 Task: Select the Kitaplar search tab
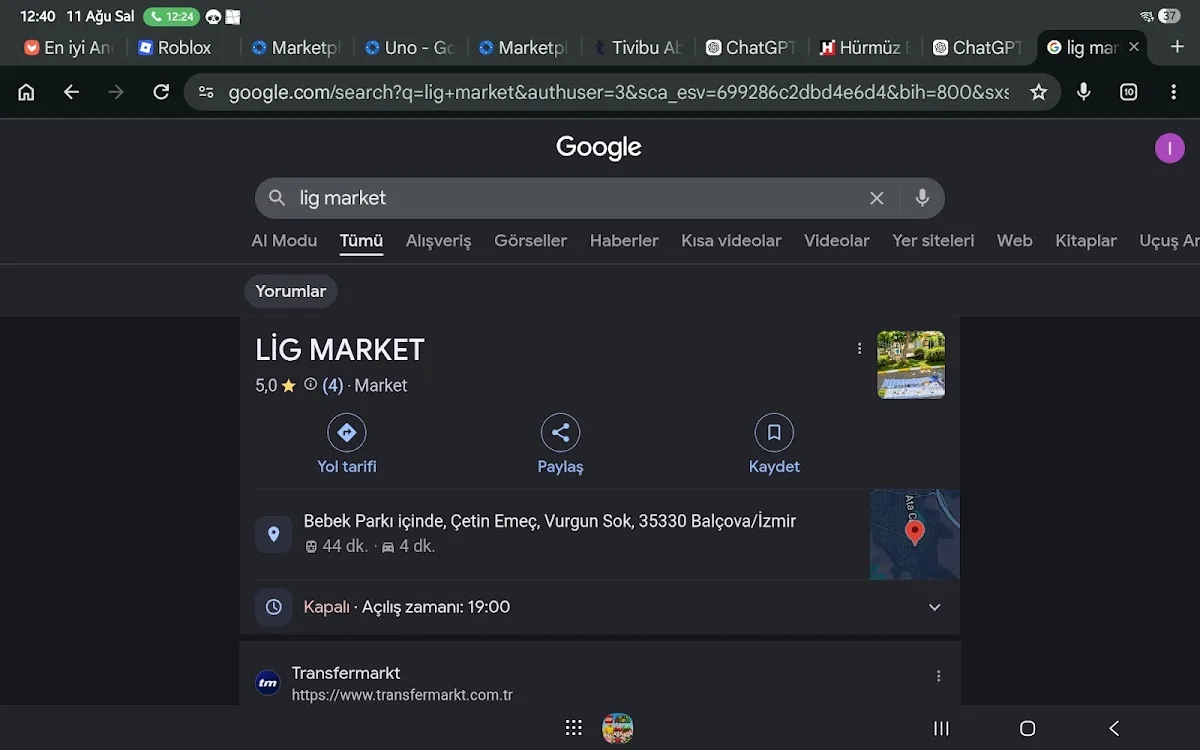[x=1086, y=241]
